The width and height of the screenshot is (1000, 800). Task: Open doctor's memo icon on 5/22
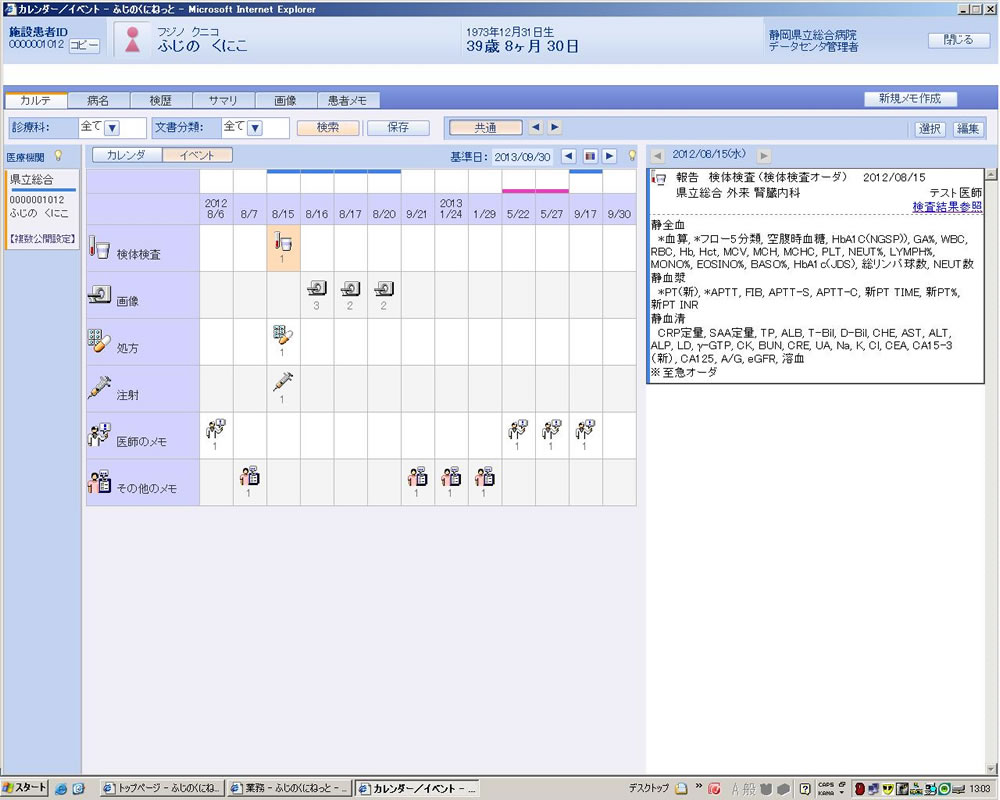tap(518, 431)
